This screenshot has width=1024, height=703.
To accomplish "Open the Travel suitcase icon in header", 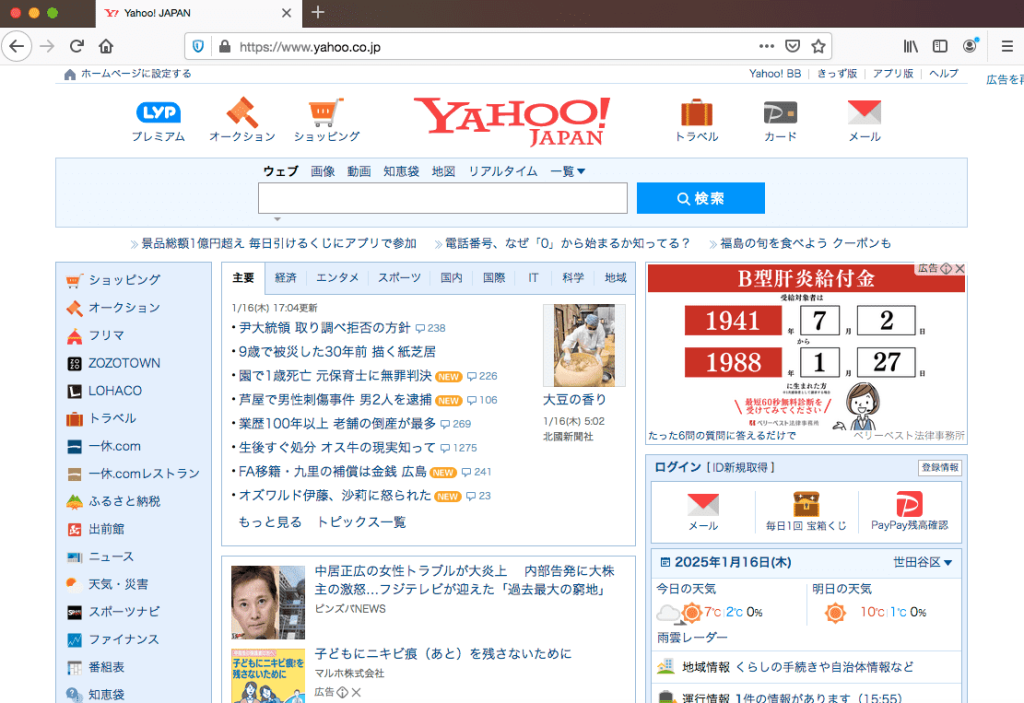I will tap(696, 112).
